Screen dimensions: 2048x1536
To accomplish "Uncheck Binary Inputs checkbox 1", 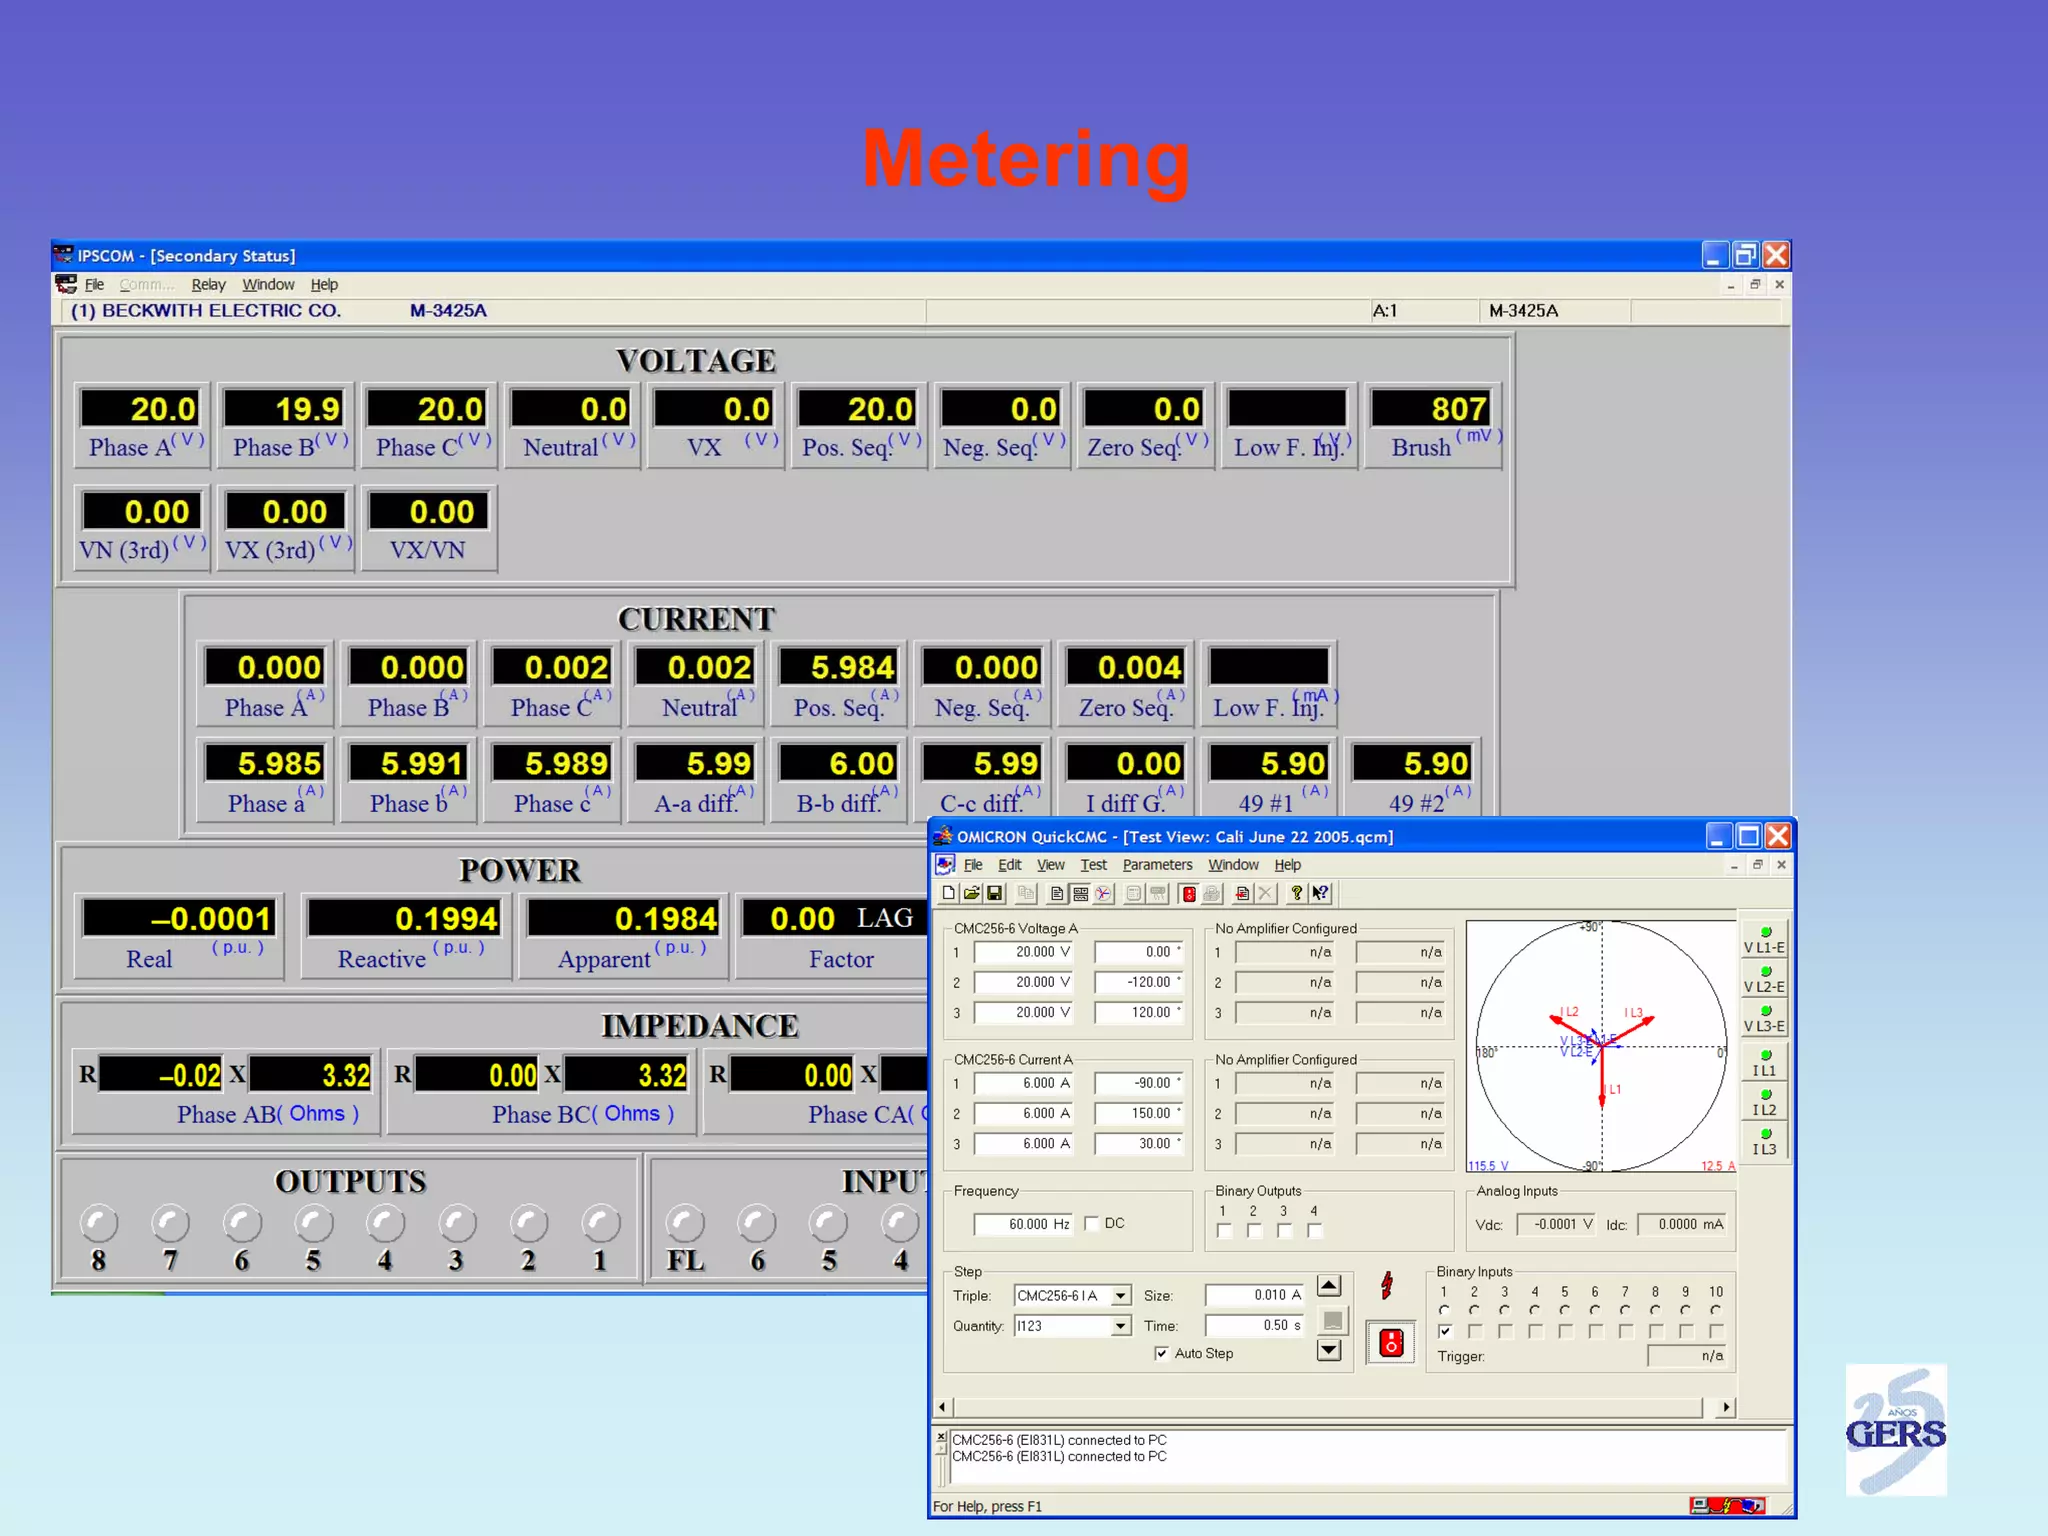I will point(1445,1331).
